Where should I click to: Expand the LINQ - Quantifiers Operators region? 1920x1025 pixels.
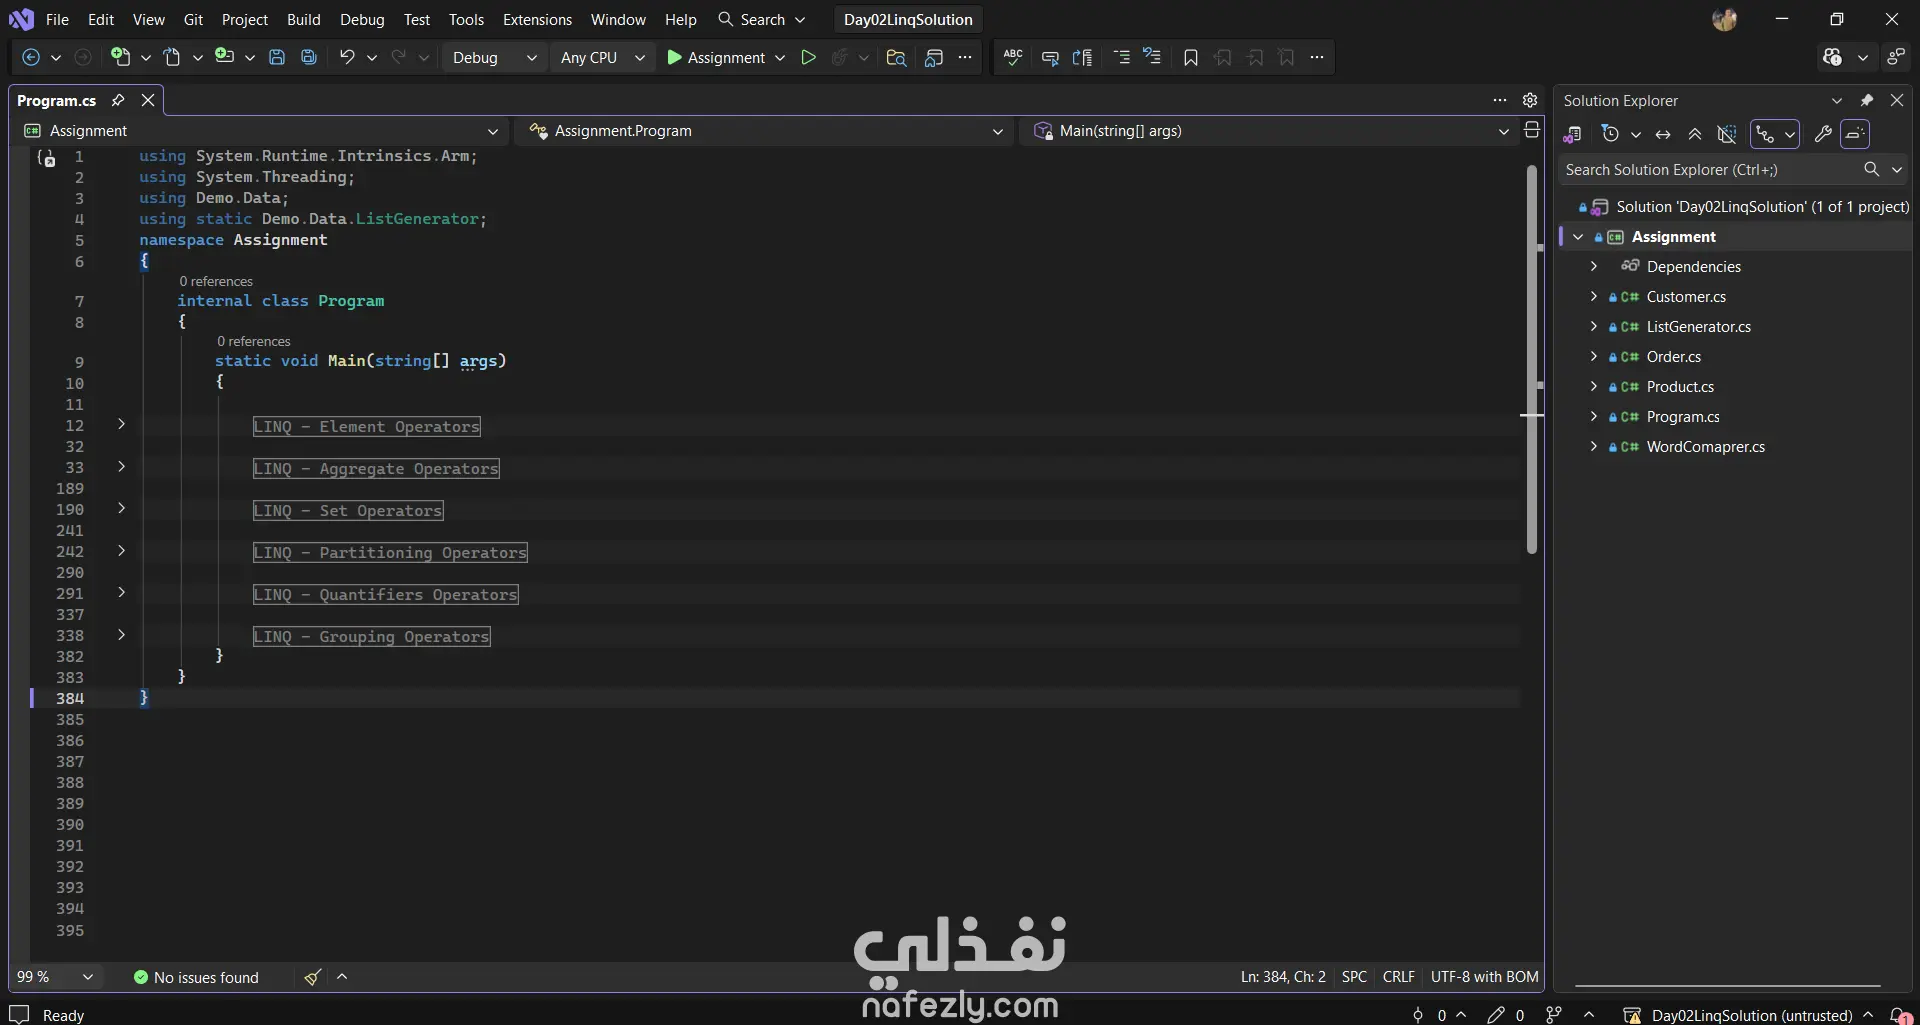[x=121, y=592]
